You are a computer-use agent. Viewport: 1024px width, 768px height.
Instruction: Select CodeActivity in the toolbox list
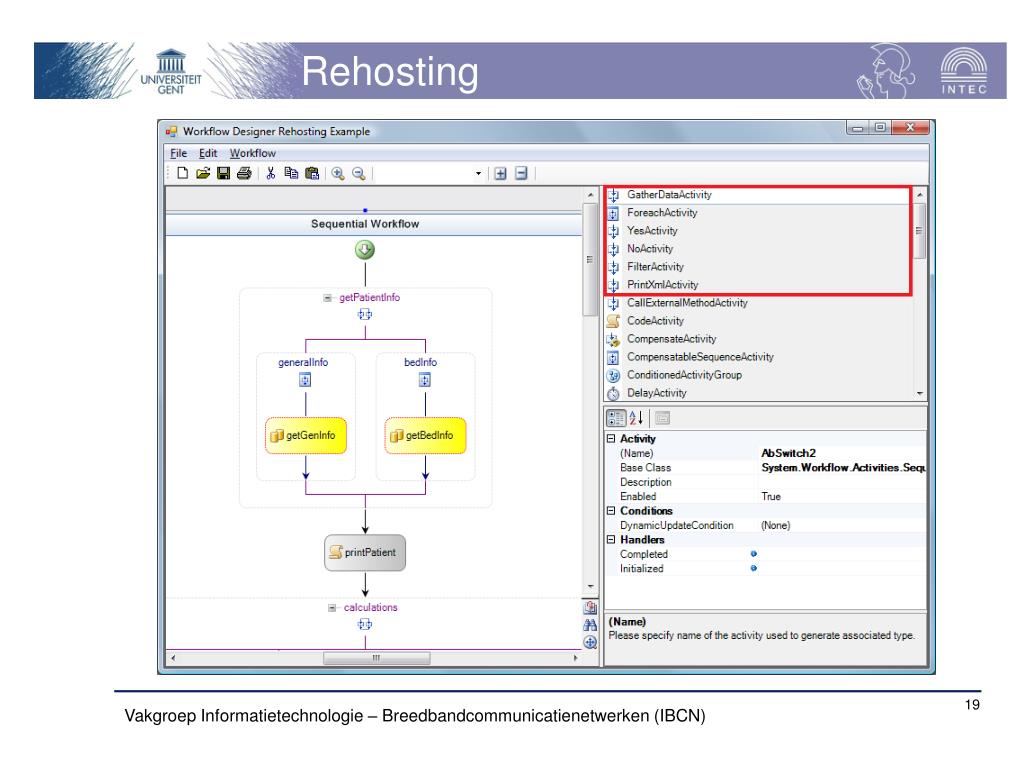pyautogui.click(x=655, y=321)
